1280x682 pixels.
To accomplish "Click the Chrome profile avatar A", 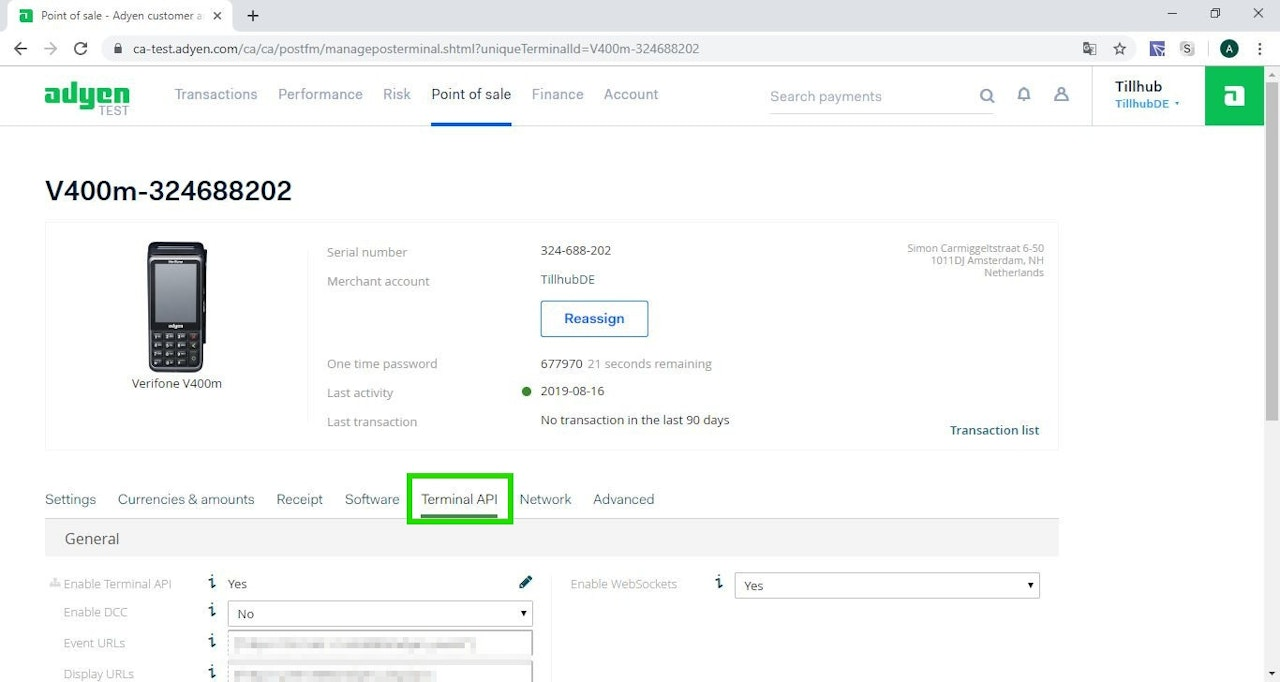I will (1229, 48).
